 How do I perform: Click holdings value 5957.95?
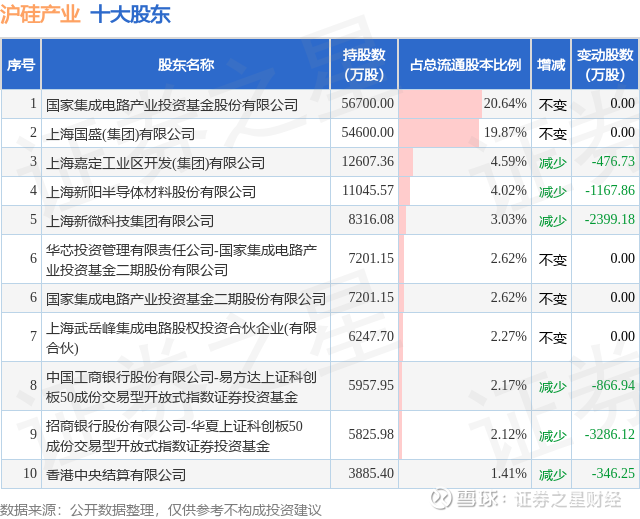[x=371, y=385]
